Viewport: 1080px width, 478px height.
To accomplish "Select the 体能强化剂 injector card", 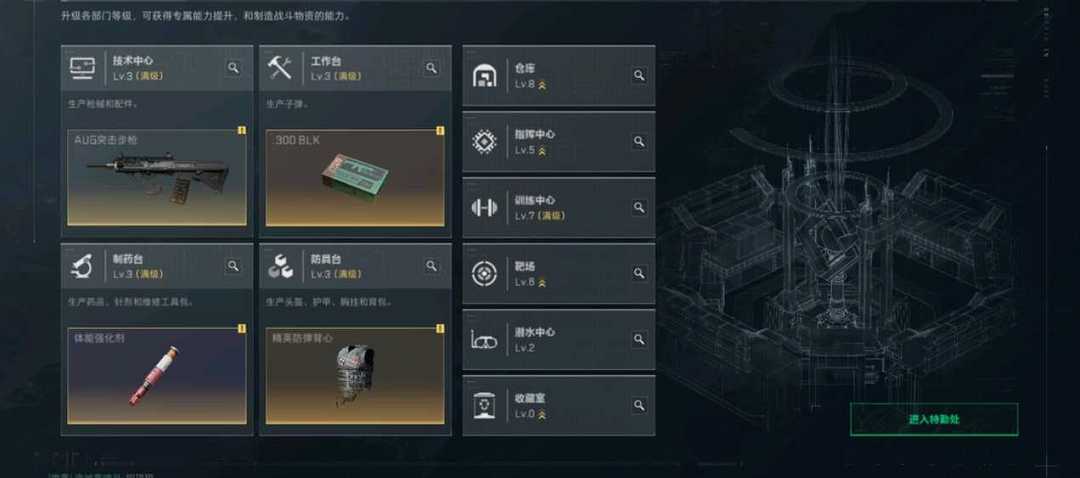I will pos(157,375).
